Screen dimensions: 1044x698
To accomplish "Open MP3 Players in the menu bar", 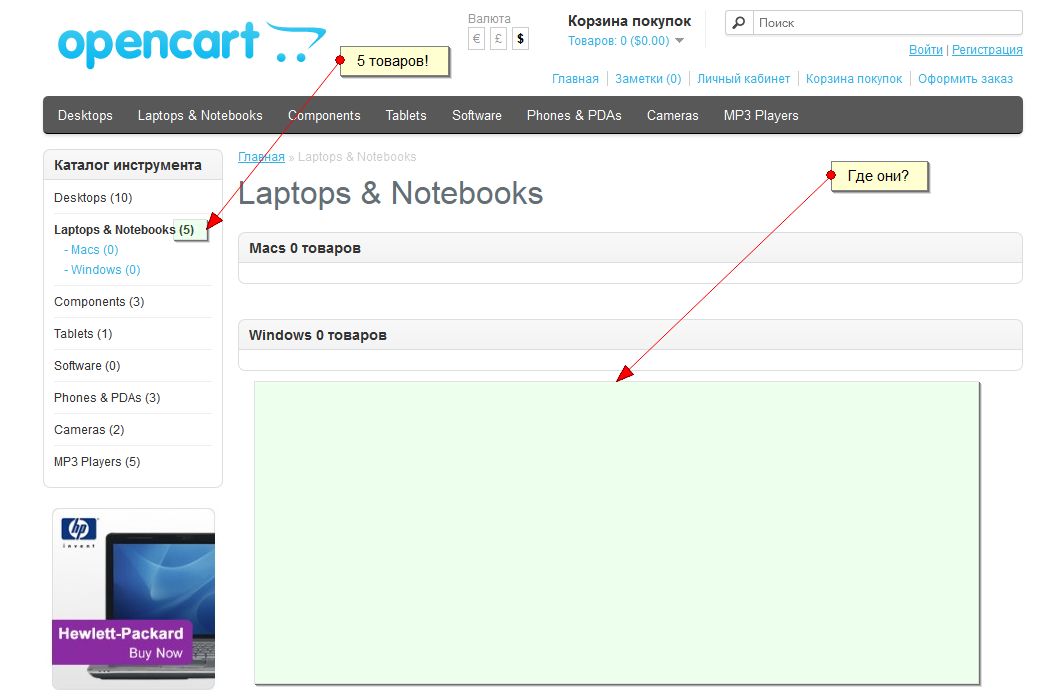I will tap(761, 115).
